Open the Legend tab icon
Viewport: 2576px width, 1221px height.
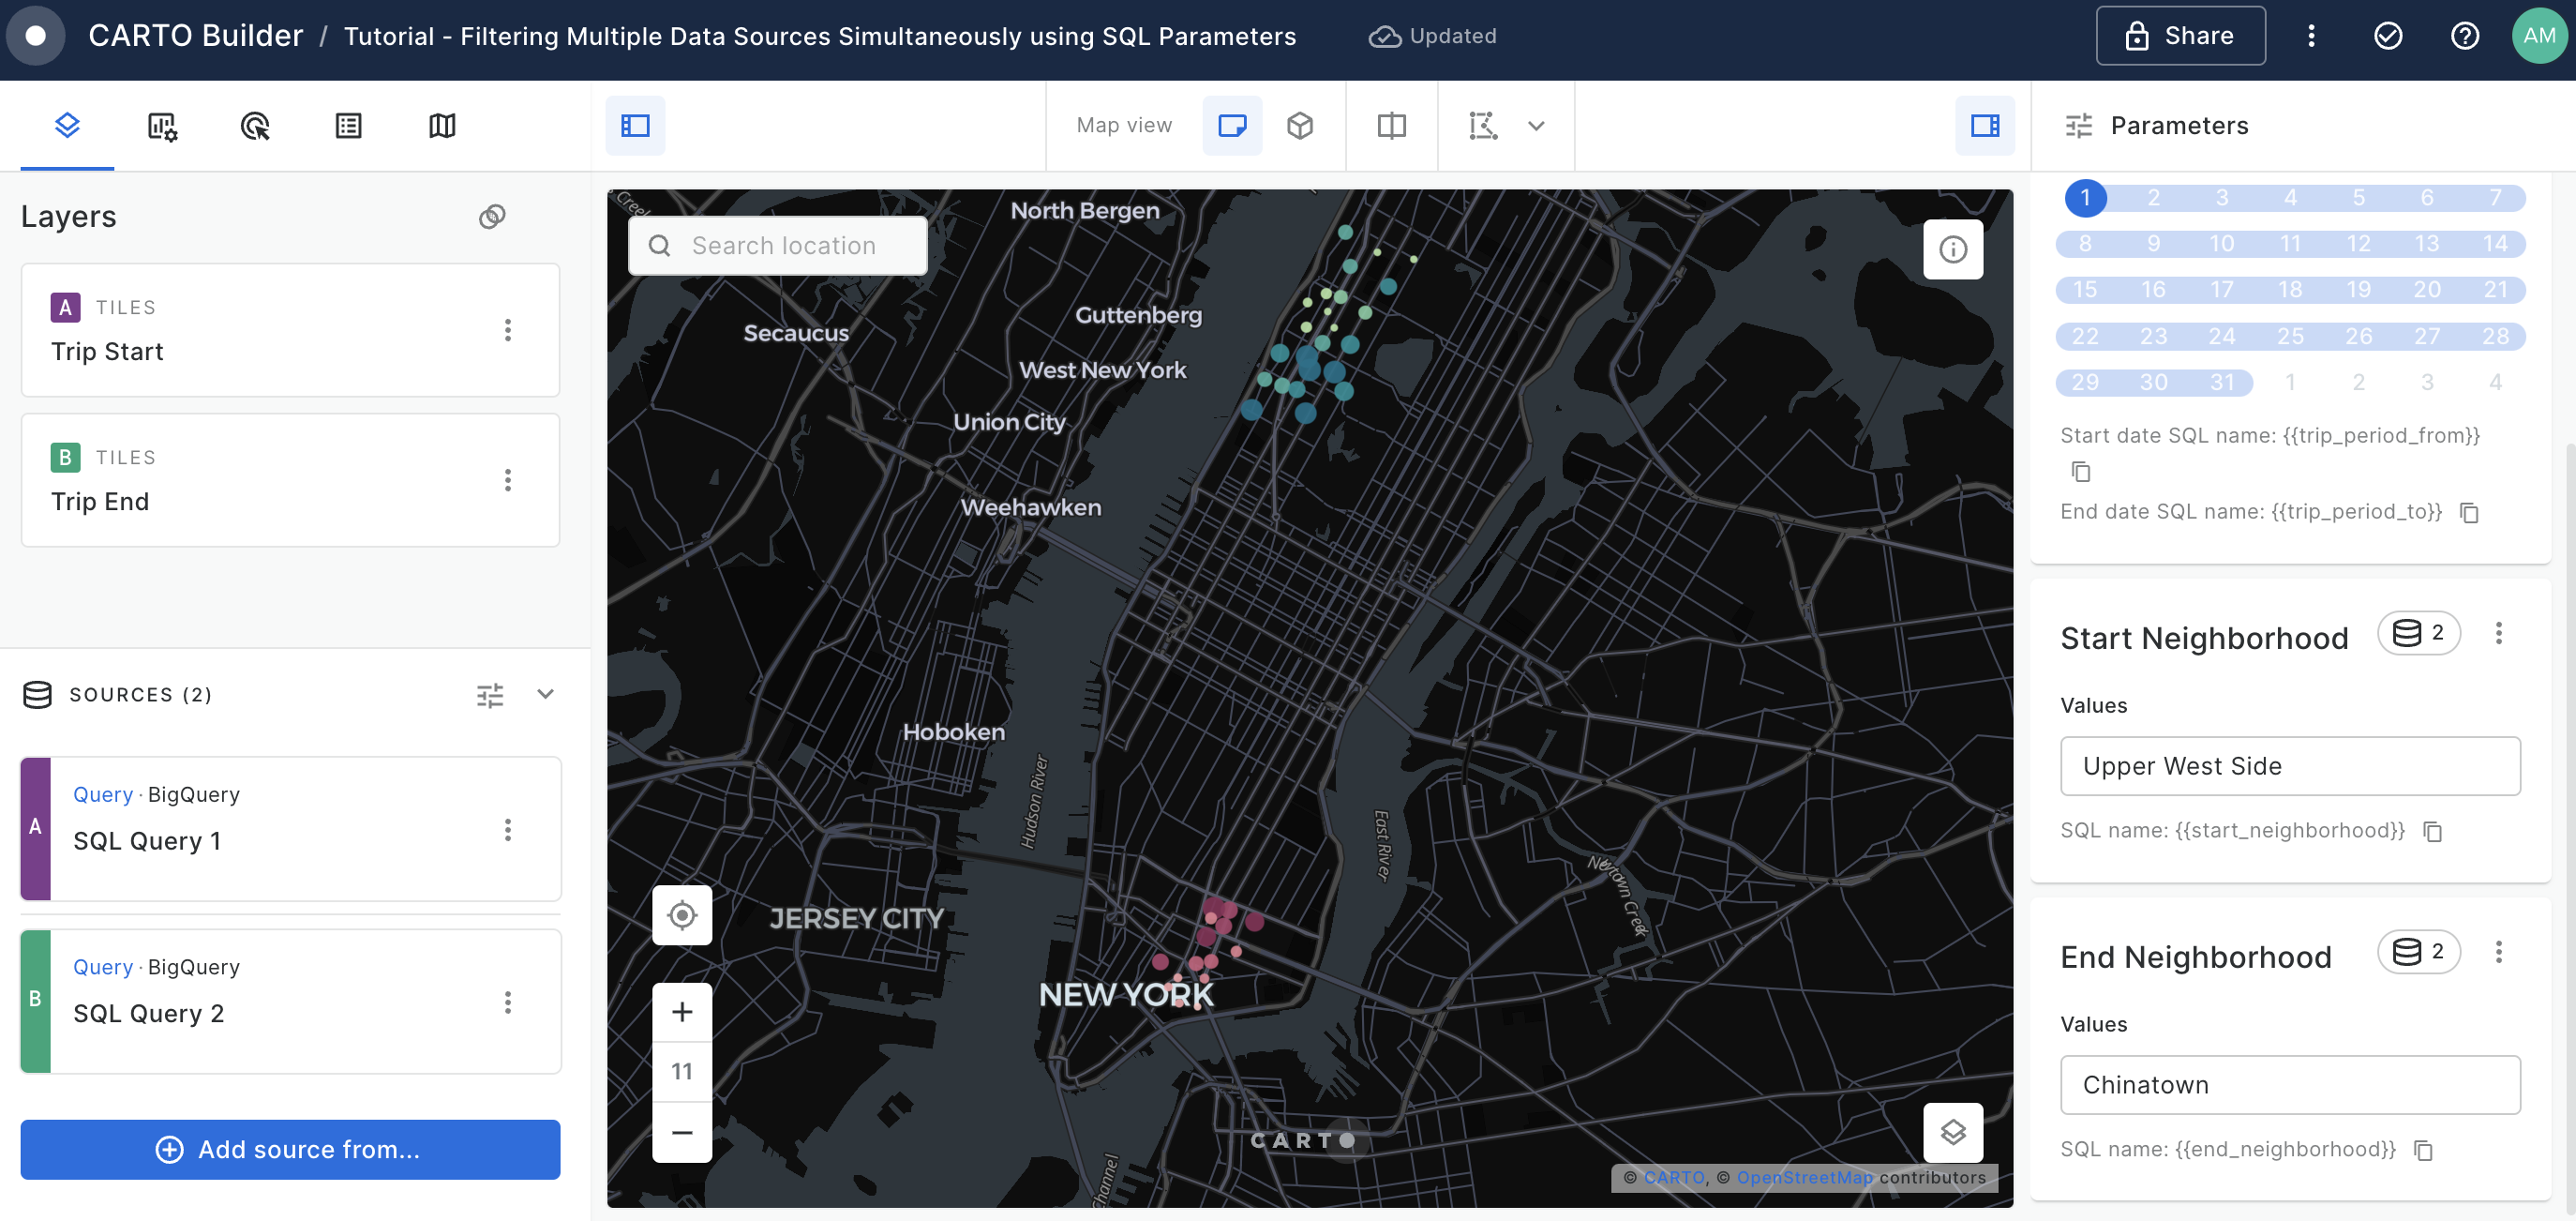pos(348,126)
